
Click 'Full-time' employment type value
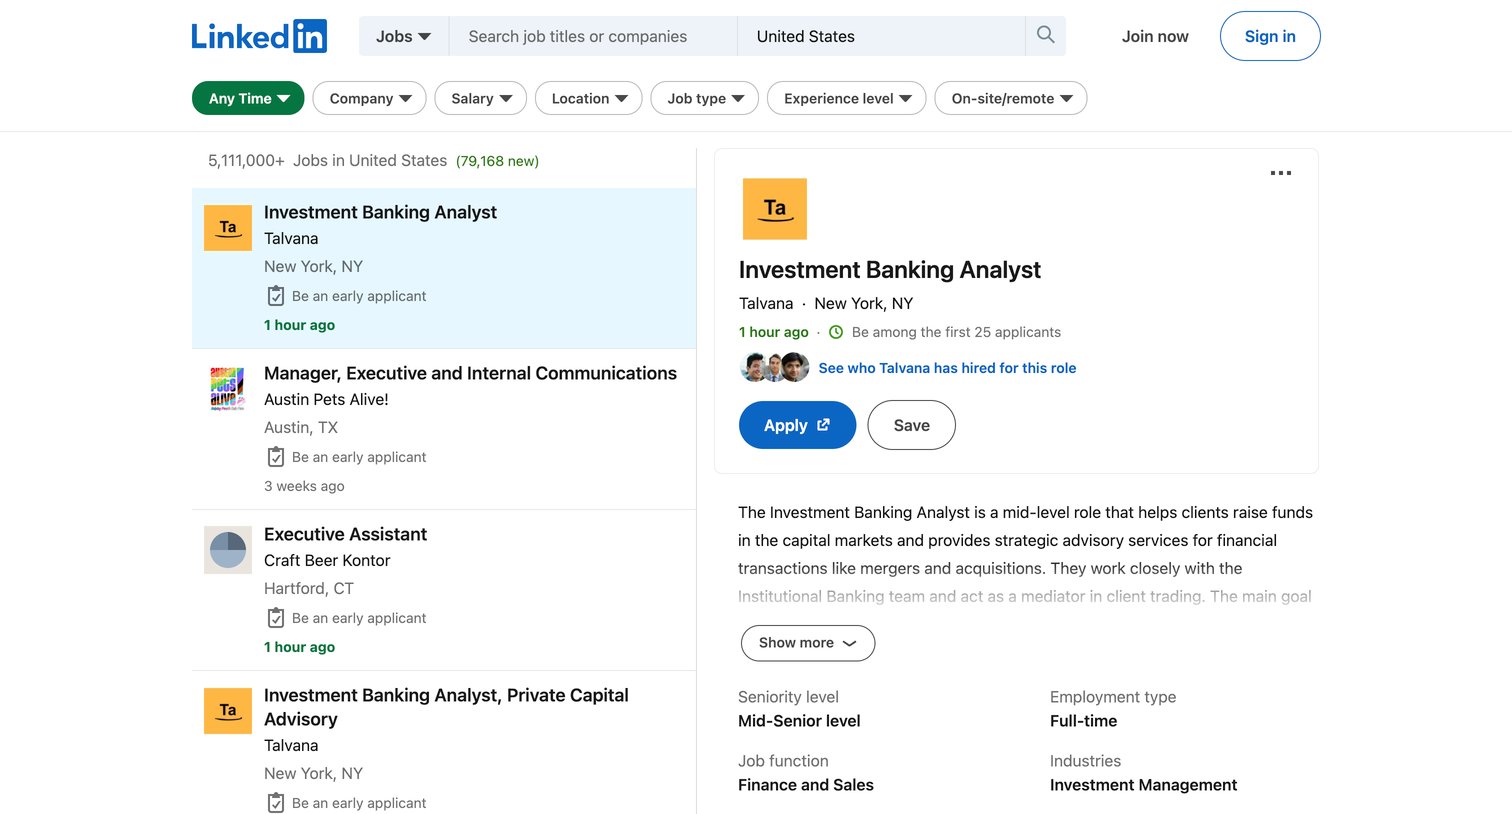[1083, 721]
